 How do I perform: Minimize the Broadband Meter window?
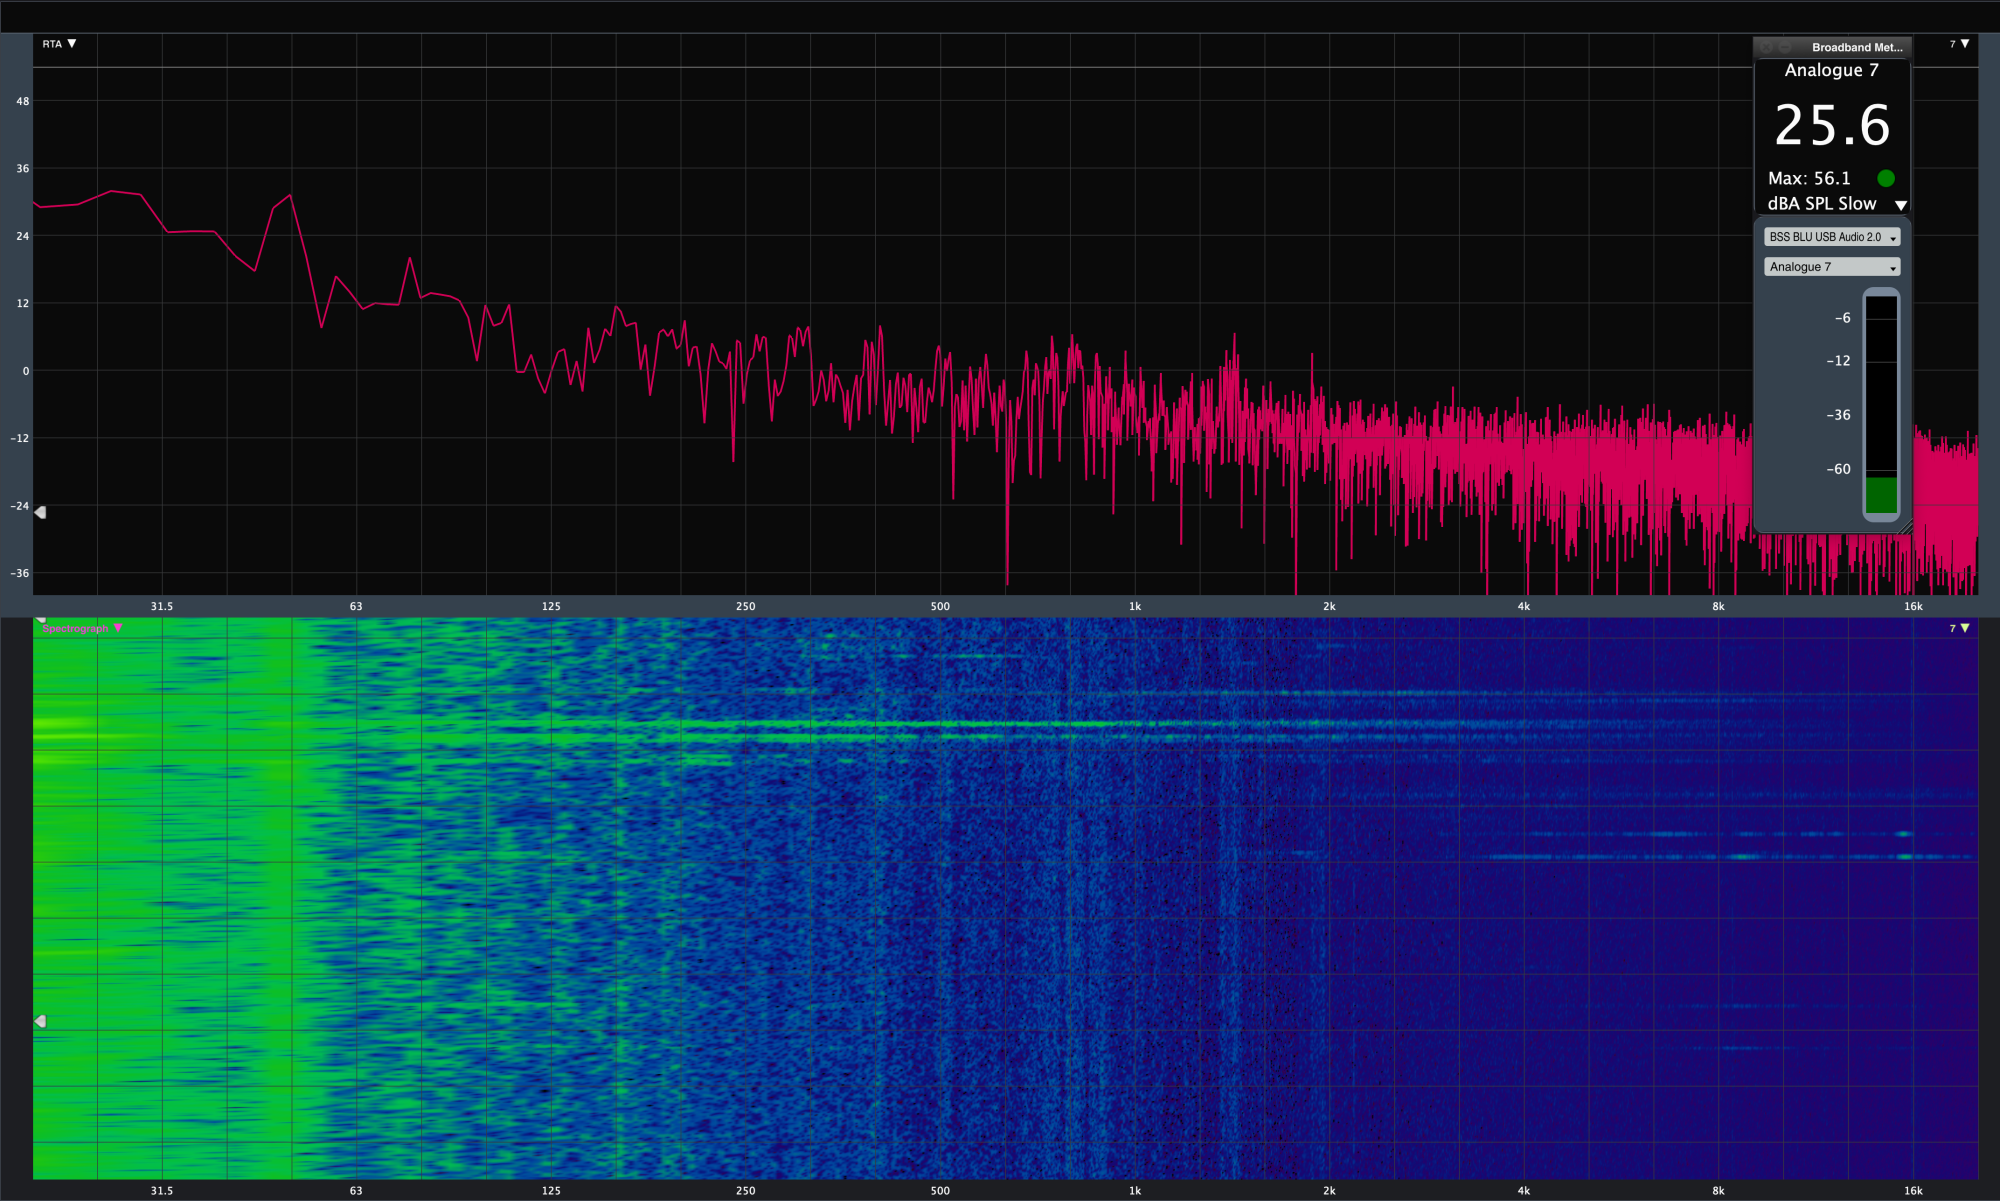(x=1784, y=47)
